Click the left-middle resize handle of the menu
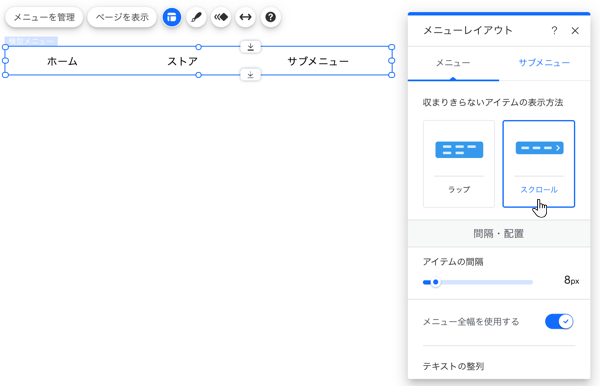600x386 pixels. pos(5,61)
